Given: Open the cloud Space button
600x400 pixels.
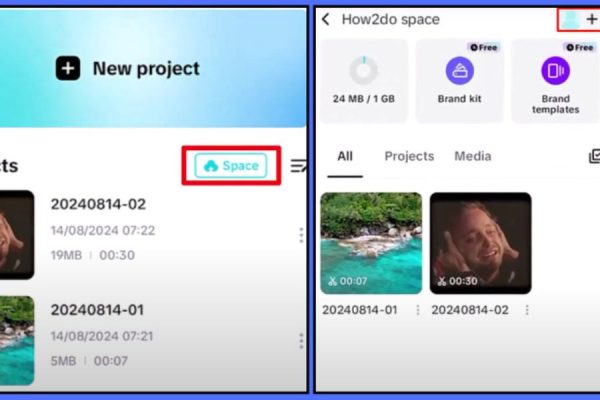Looking at the screenshot, I should [231, 166].
